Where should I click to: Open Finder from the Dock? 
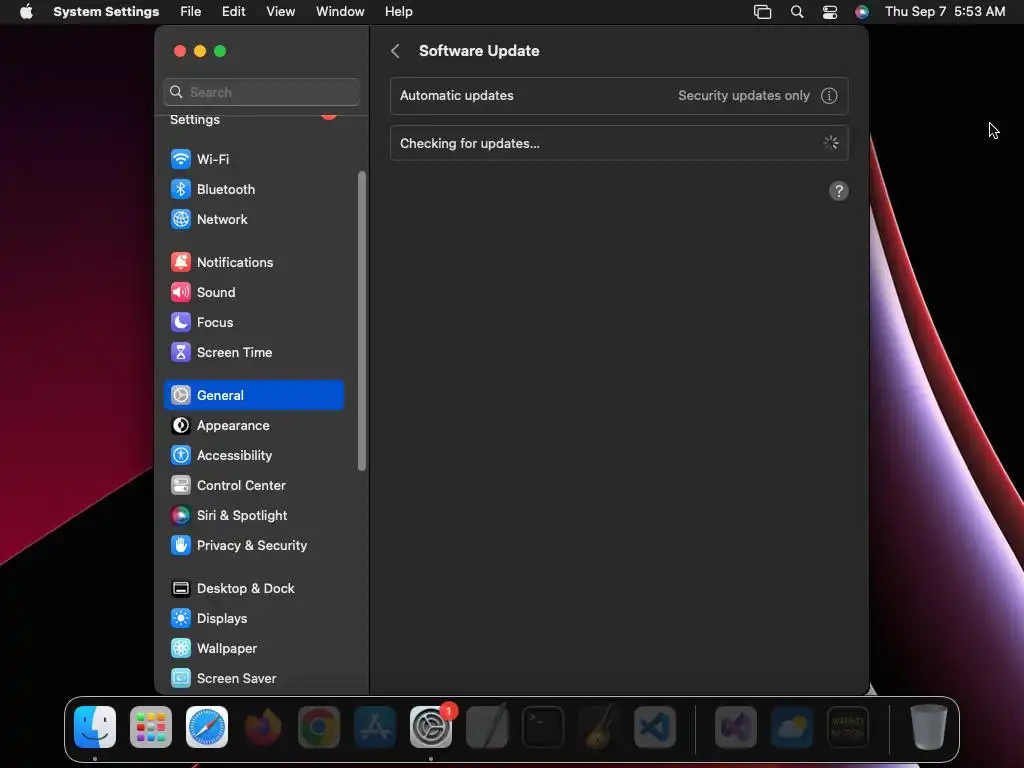pos(95,727)
